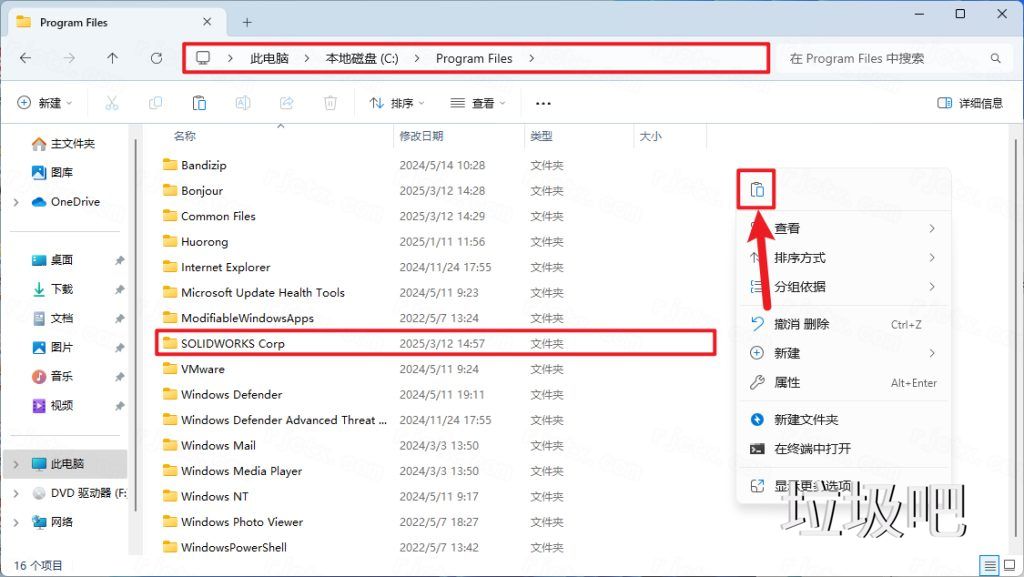Open the 新建 (New) dropdown in toolbar
This screenshot has width=1024, height=577.
point(43,103)
